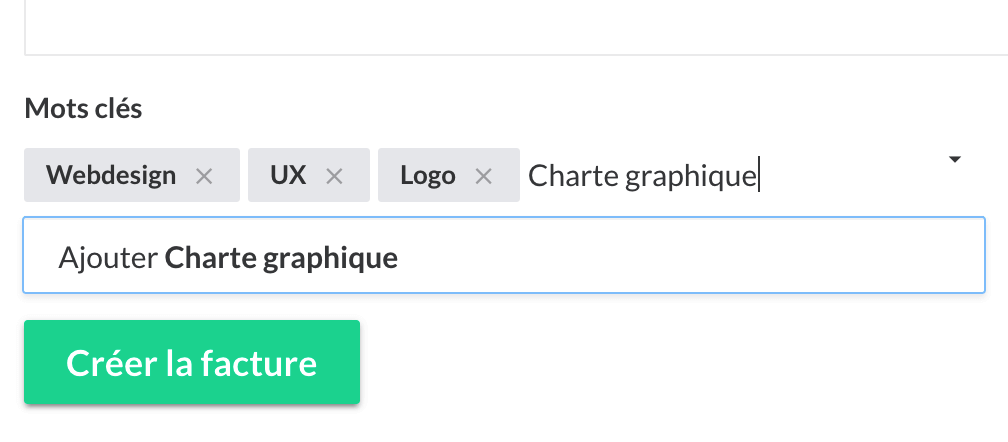Select the Logo tag label
This screenshot has height=442, width=1008.
[x=428, y=175]
